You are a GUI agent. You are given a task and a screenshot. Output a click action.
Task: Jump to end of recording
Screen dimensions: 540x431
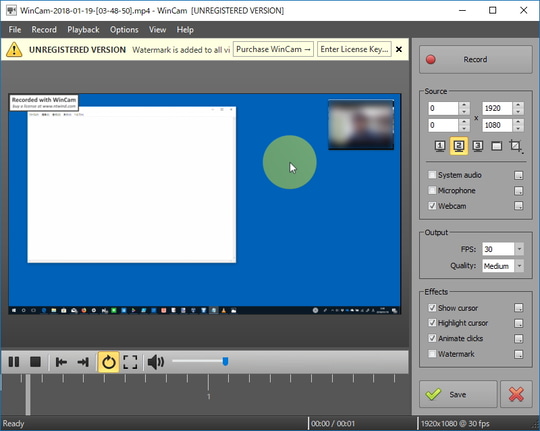83,362
